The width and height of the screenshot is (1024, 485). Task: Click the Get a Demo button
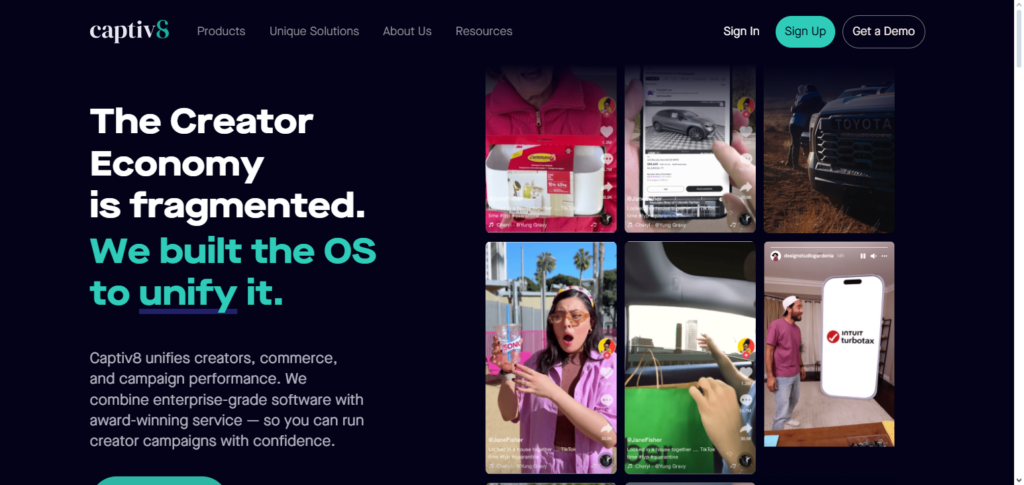(x=884, y=31)
